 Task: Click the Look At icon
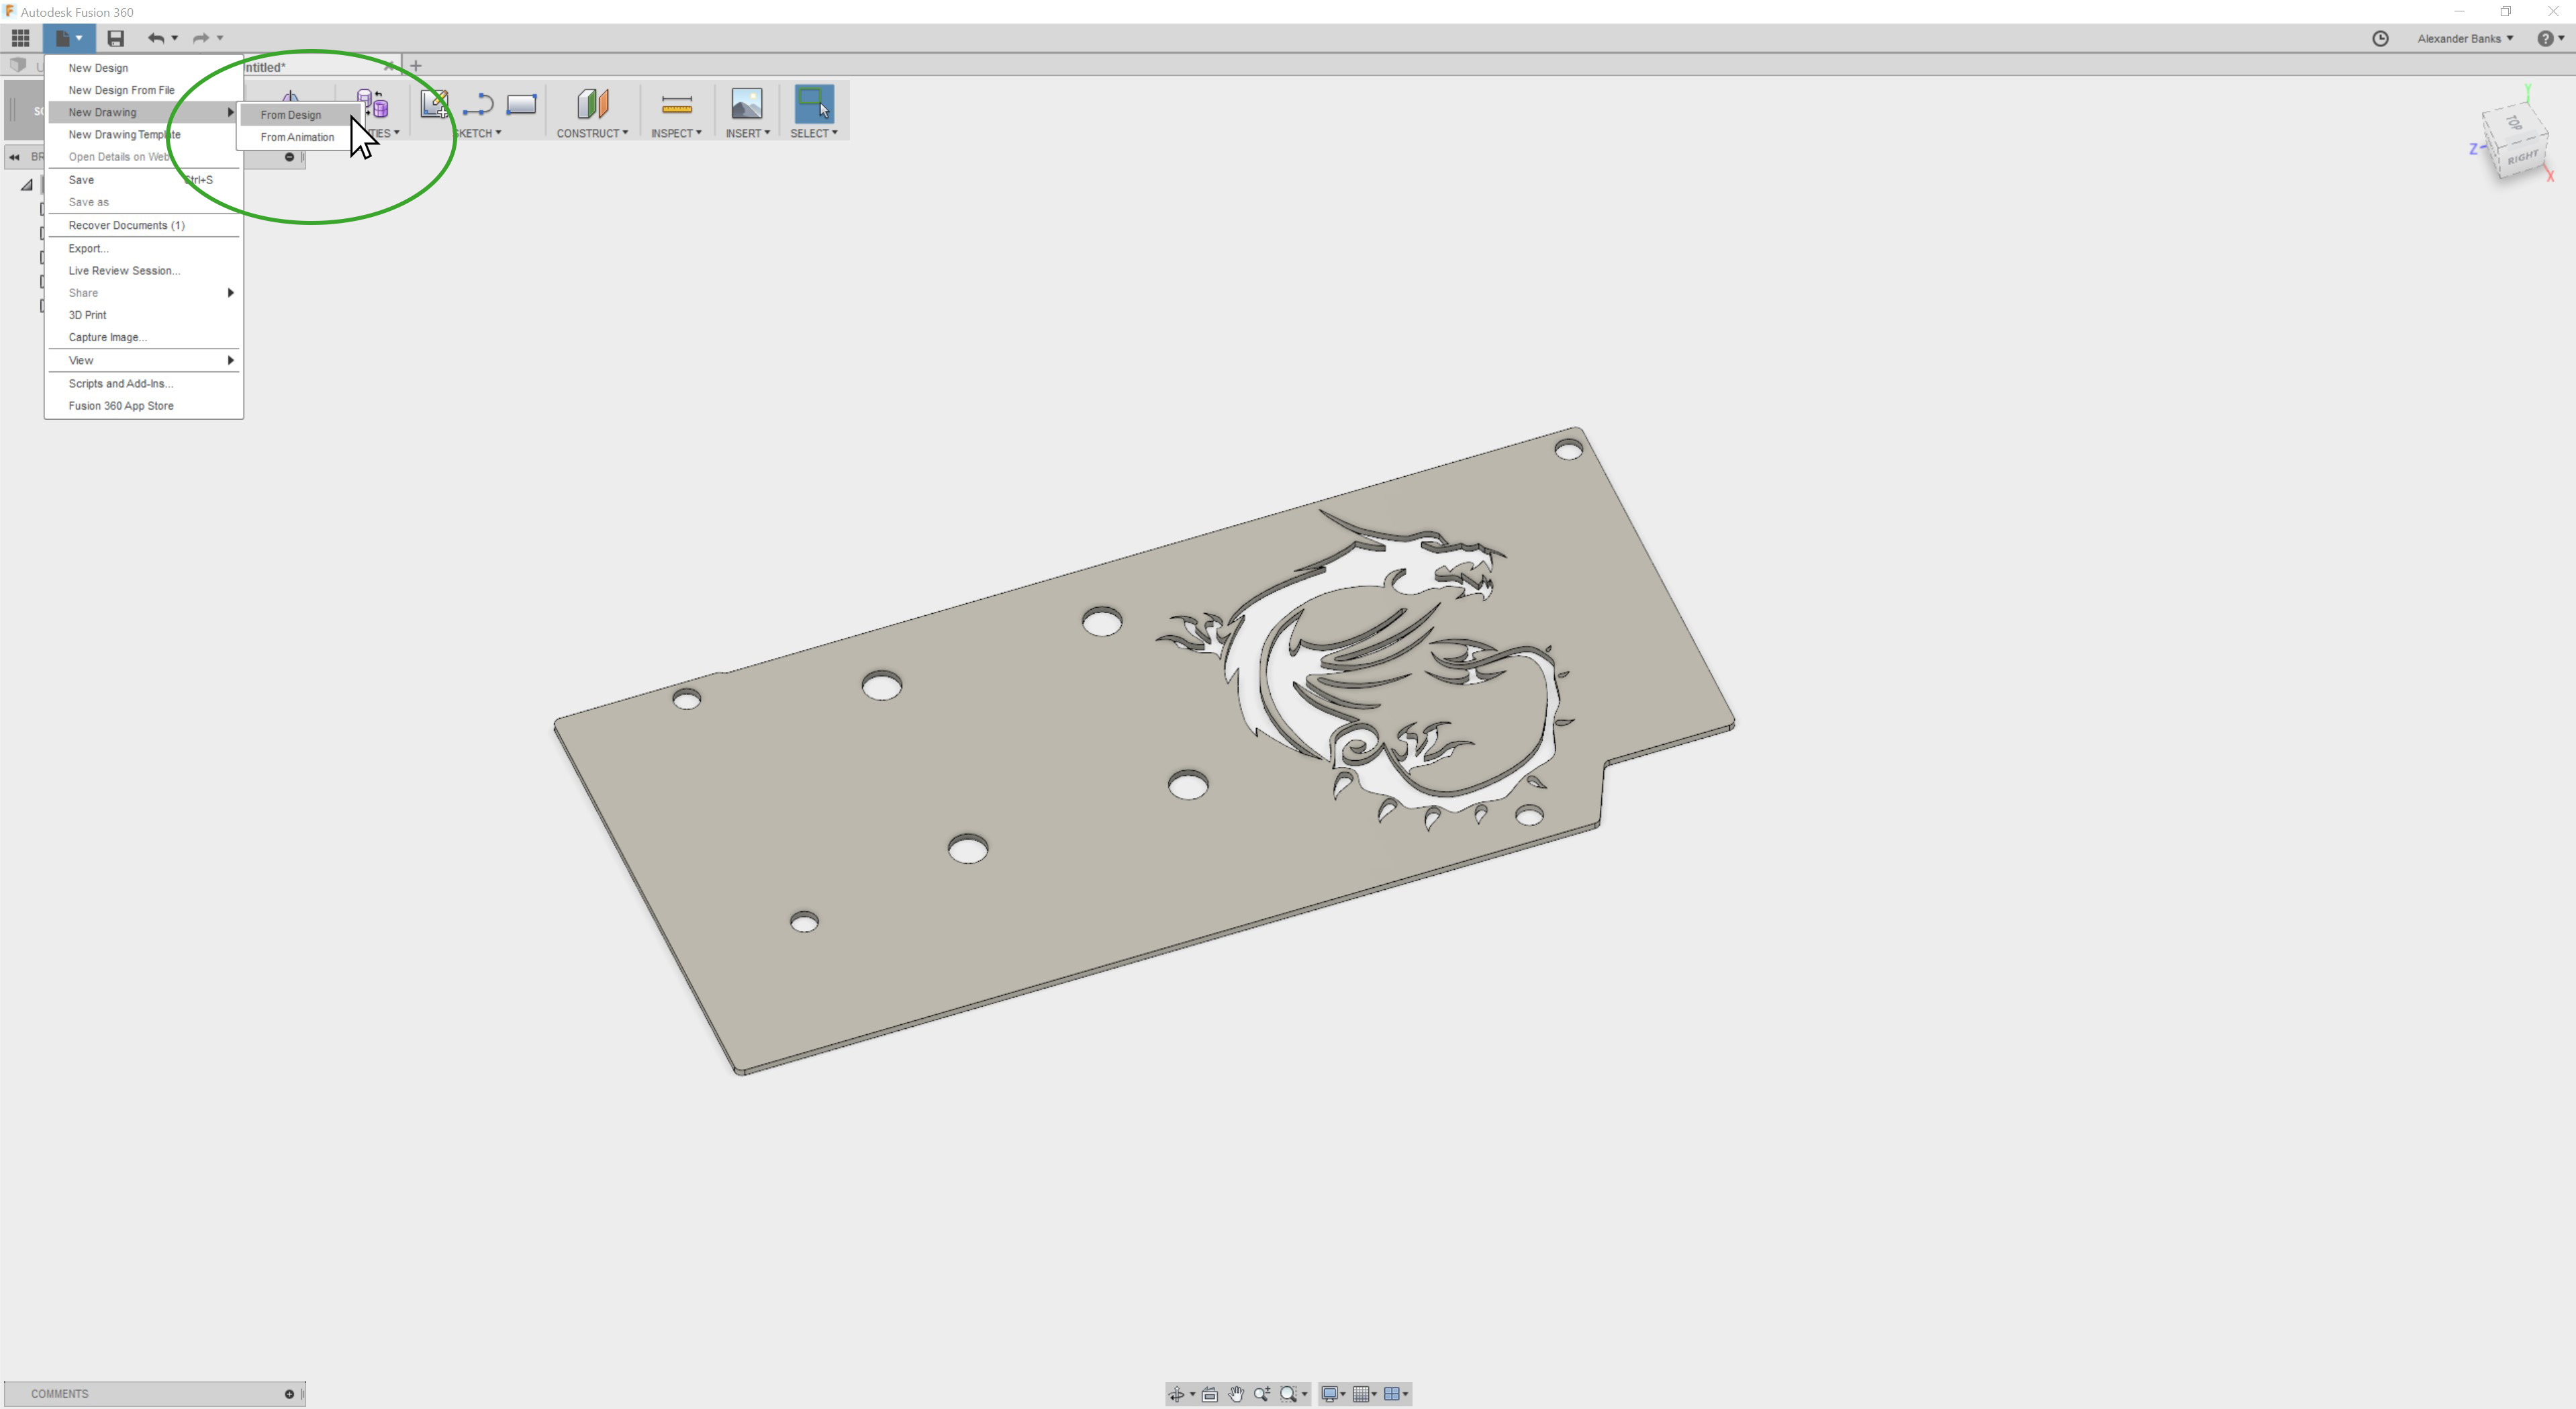[1210, 1394]
